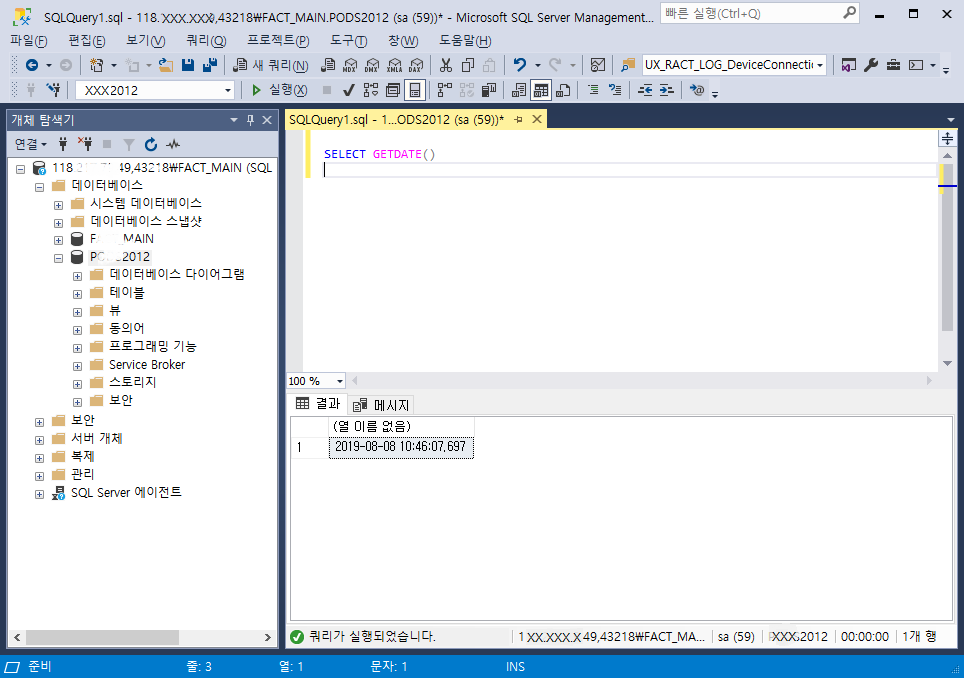This screenshot has height=678, width=964.
Task: Open the UX_RACT_LOG_DeviceConnecti search combo box
Action: pyautogui.click(x=734, y=65)
